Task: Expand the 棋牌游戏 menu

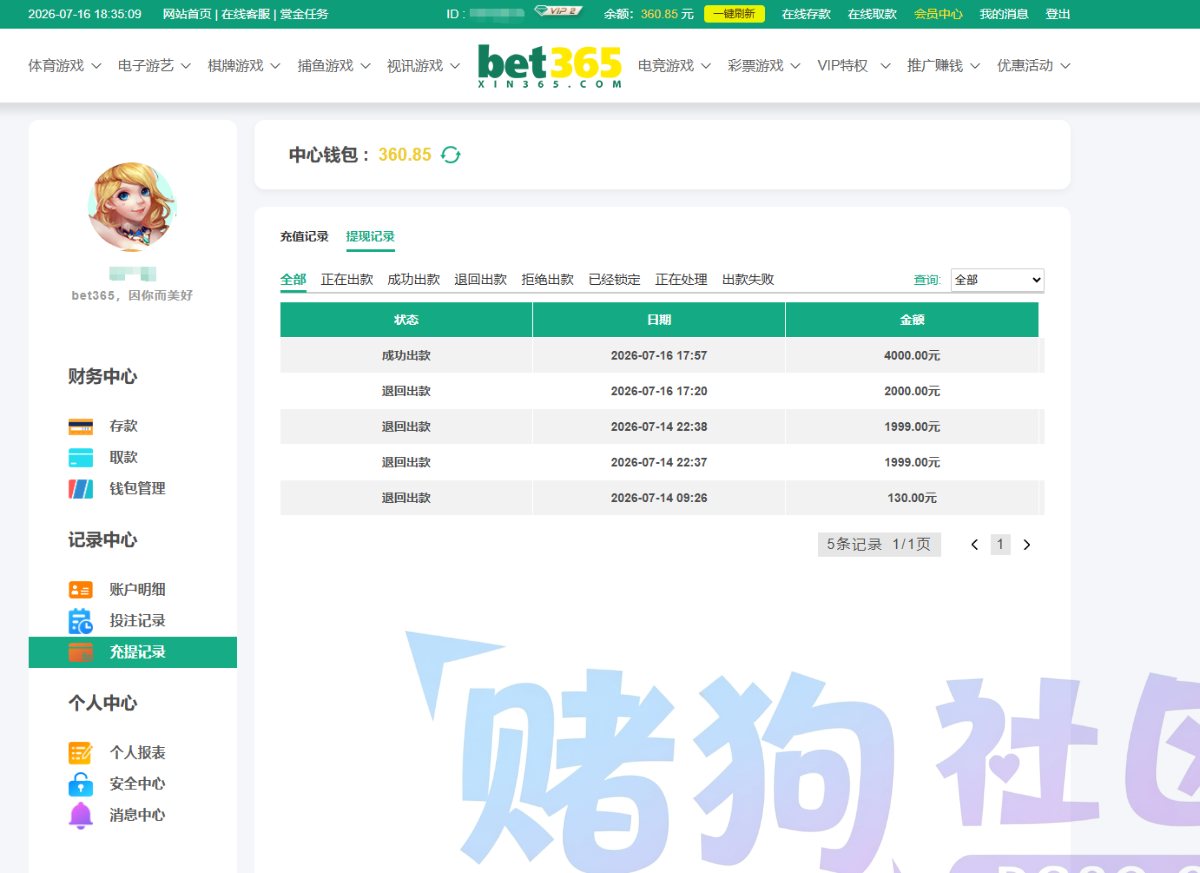Action: coord(245,66)
